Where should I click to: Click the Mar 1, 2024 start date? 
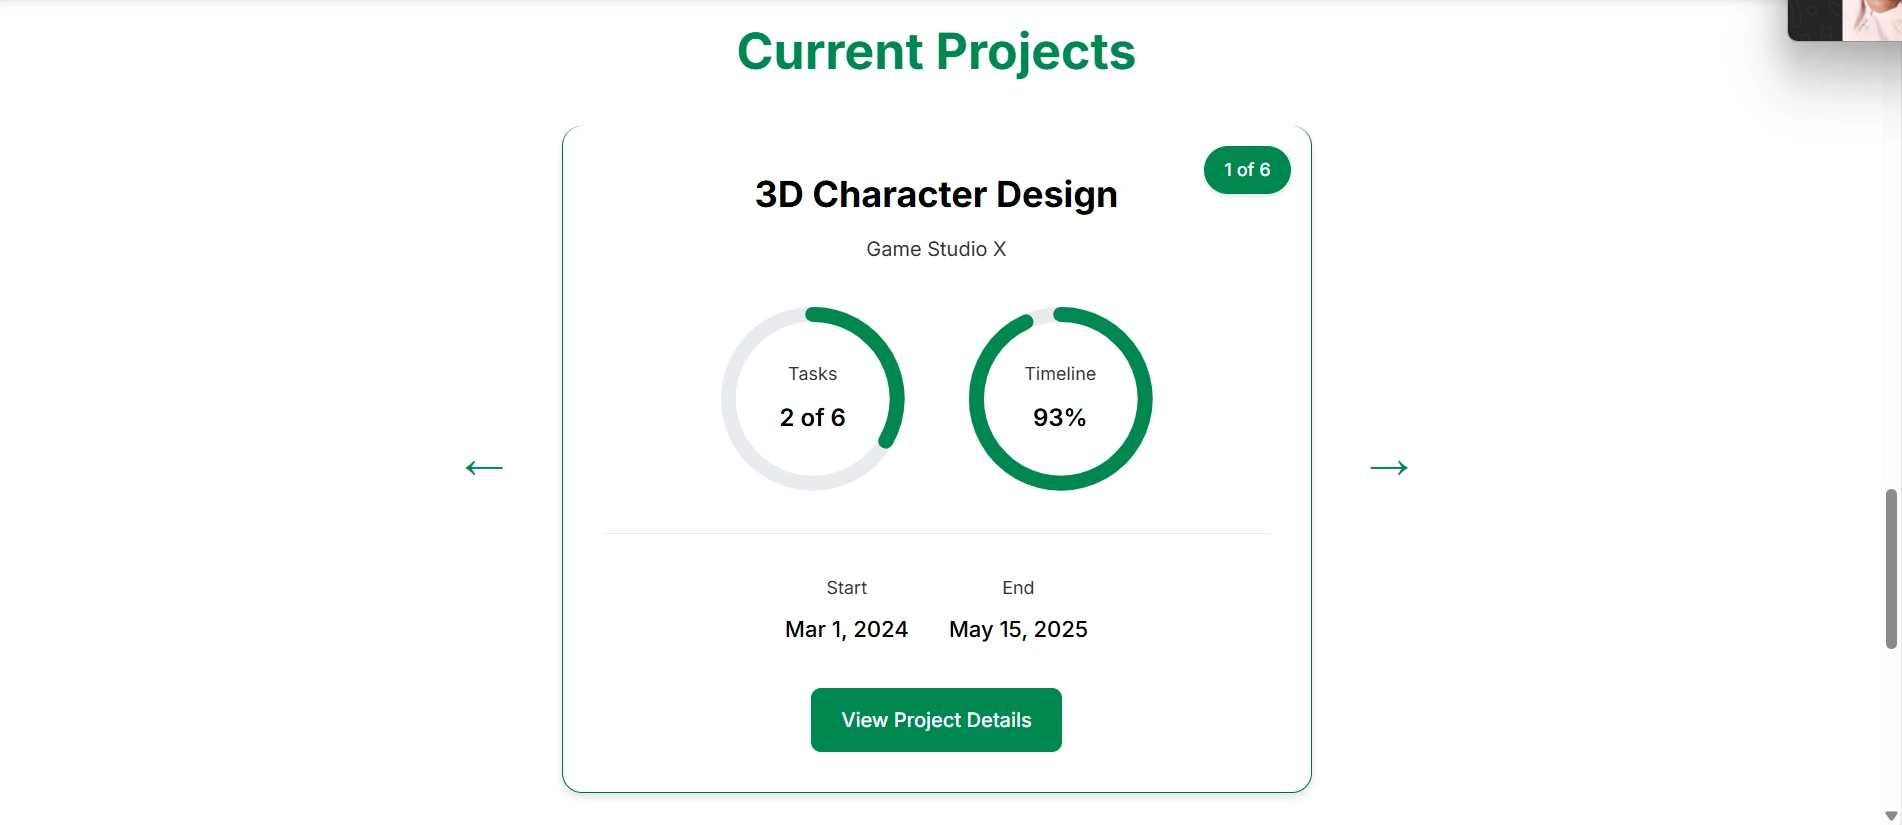[846, 630]
